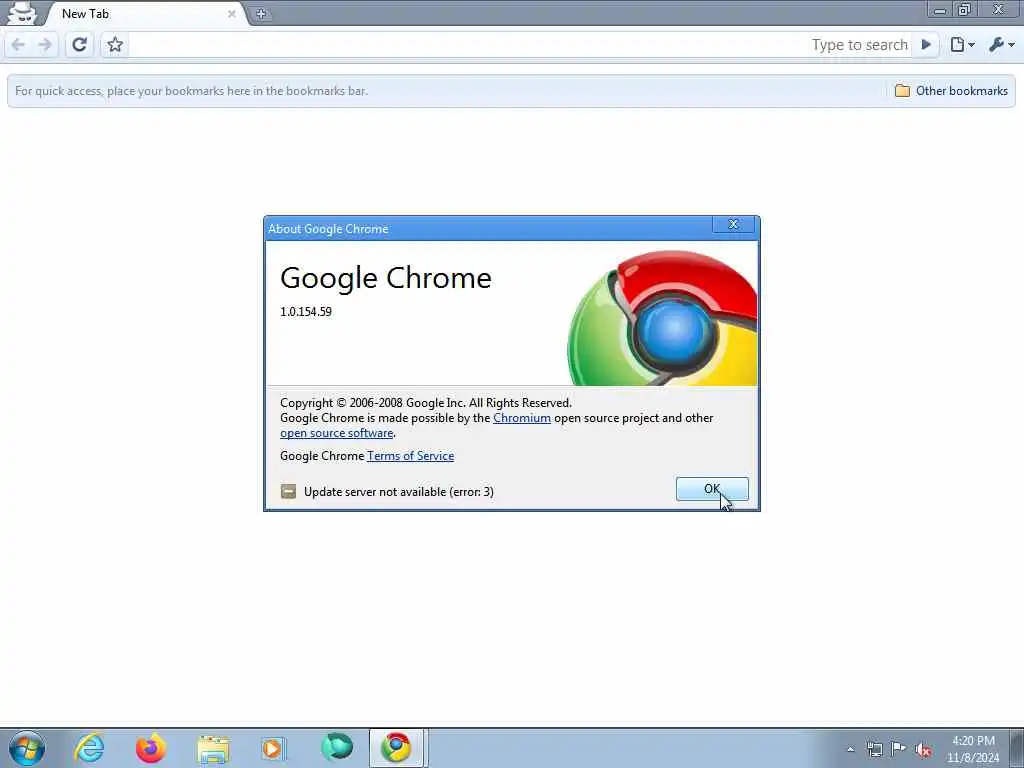Open the Action Center flag icon
The height and width of the screenshot is (768, 1024).
pyautogui.click(x=899, y=748)
